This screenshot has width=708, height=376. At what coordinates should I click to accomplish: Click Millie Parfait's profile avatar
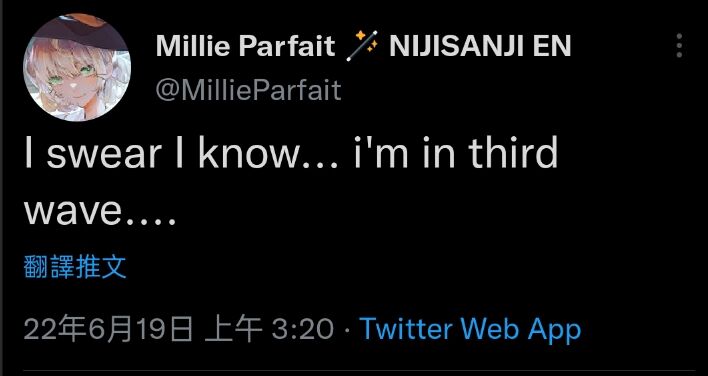(x=77, y=67)
